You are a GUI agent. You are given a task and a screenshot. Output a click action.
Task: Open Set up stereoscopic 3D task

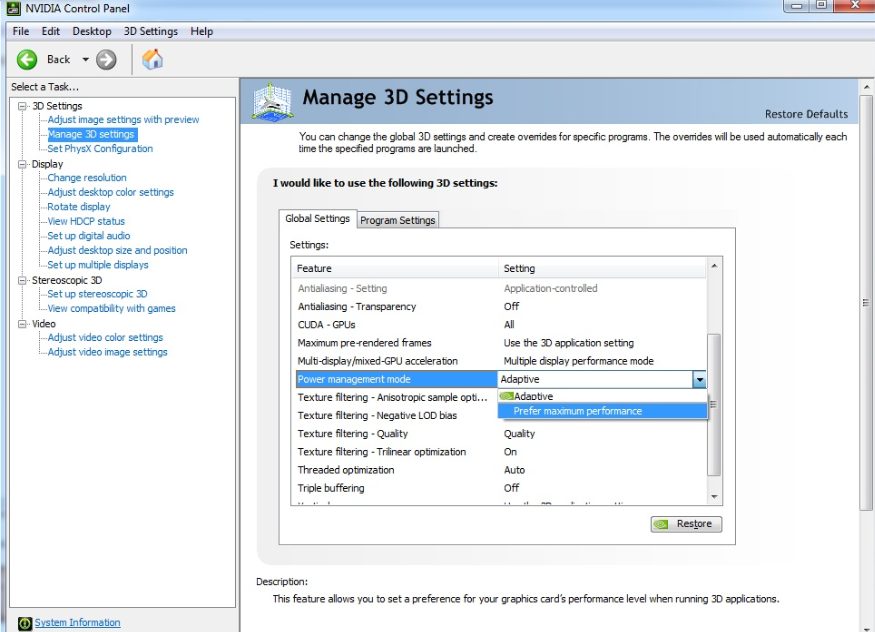pos(97,293)
